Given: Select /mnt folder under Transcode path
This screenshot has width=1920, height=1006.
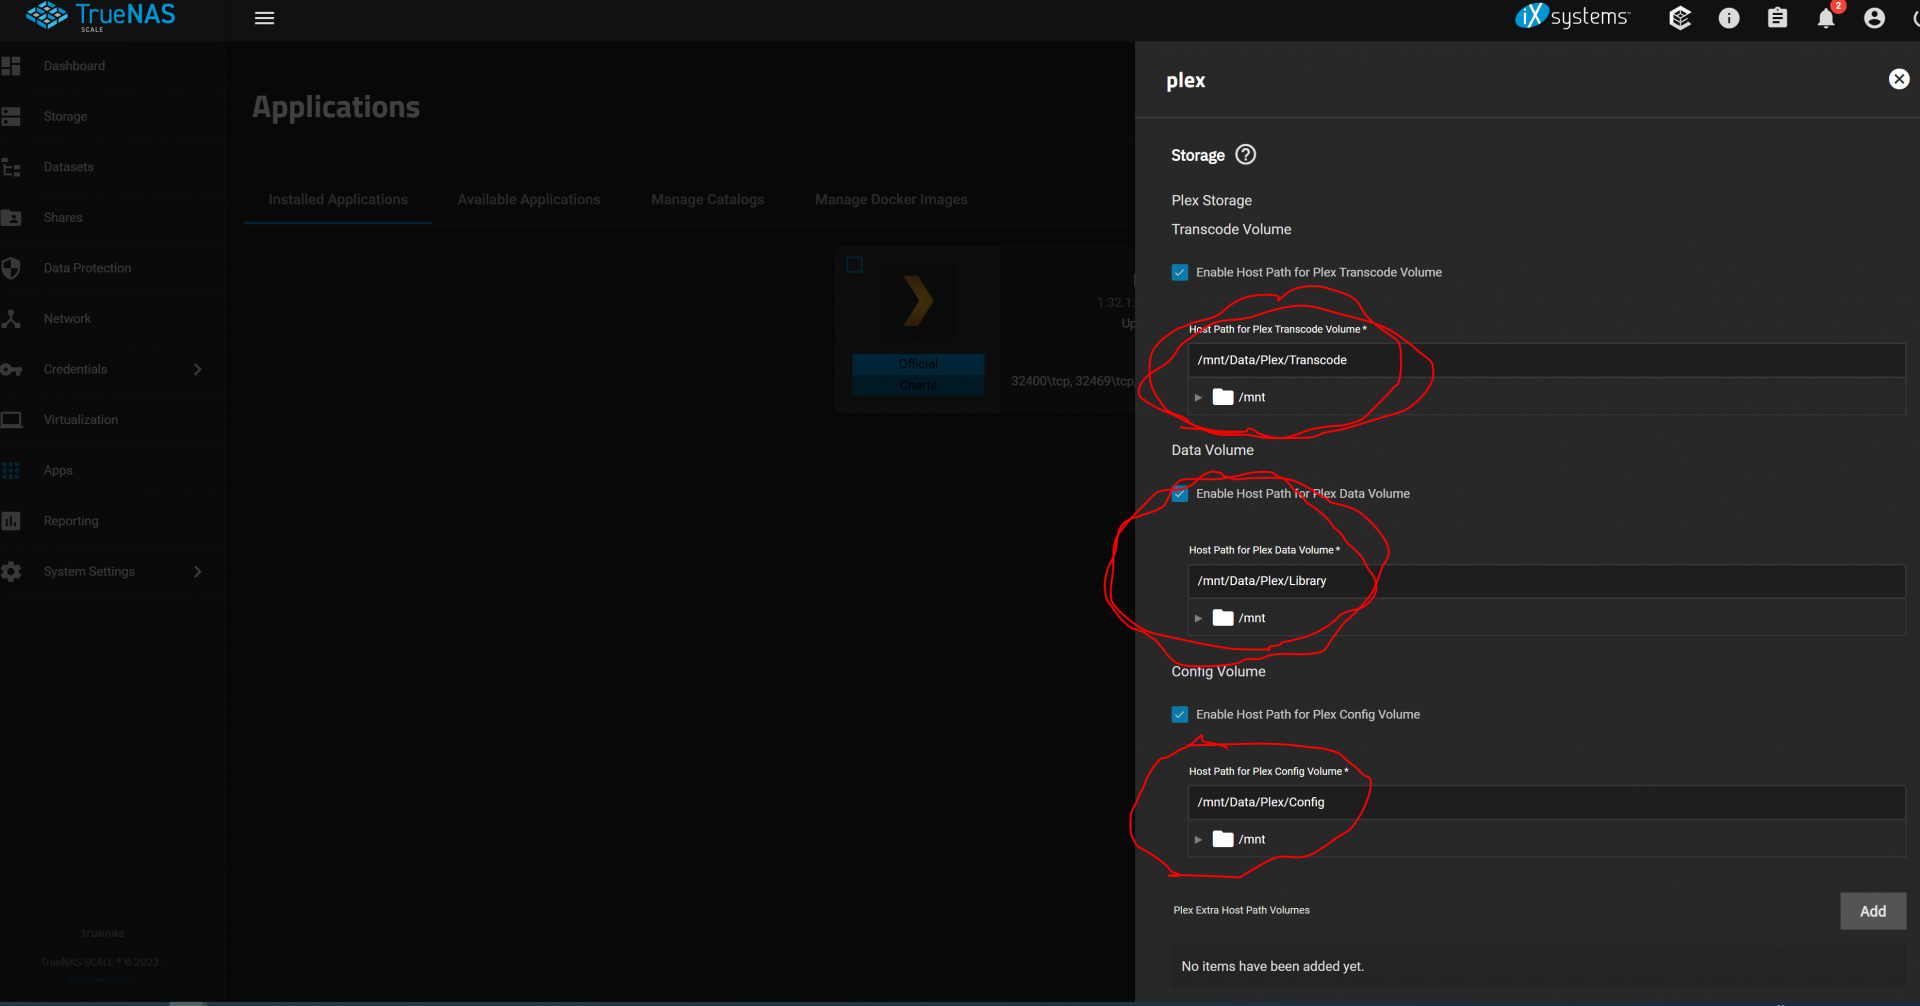Looking at the screenshot, I should pyautogui.click(x=1239, y=397).
